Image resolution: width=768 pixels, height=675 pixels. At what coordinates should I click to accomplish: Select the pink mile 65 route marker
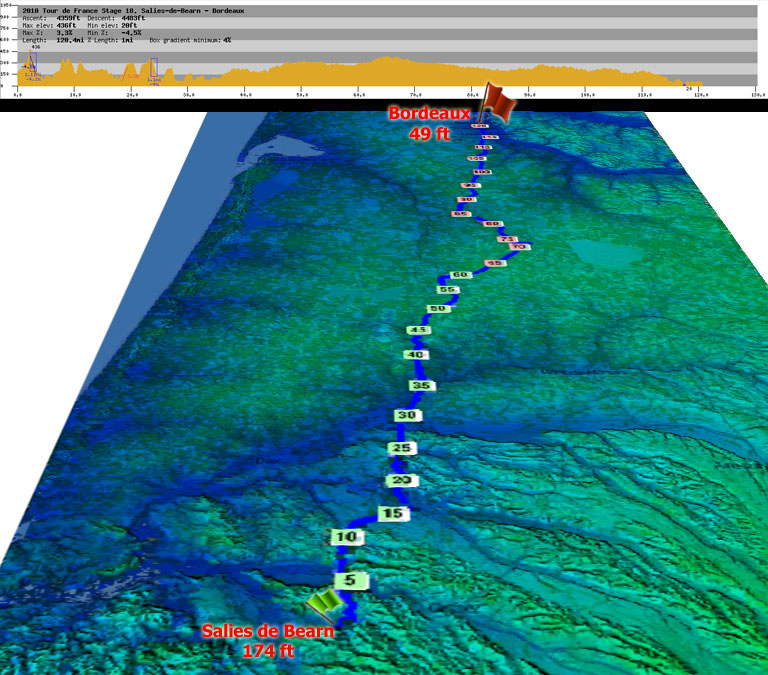pyautogui.click(x=496, y=263)
